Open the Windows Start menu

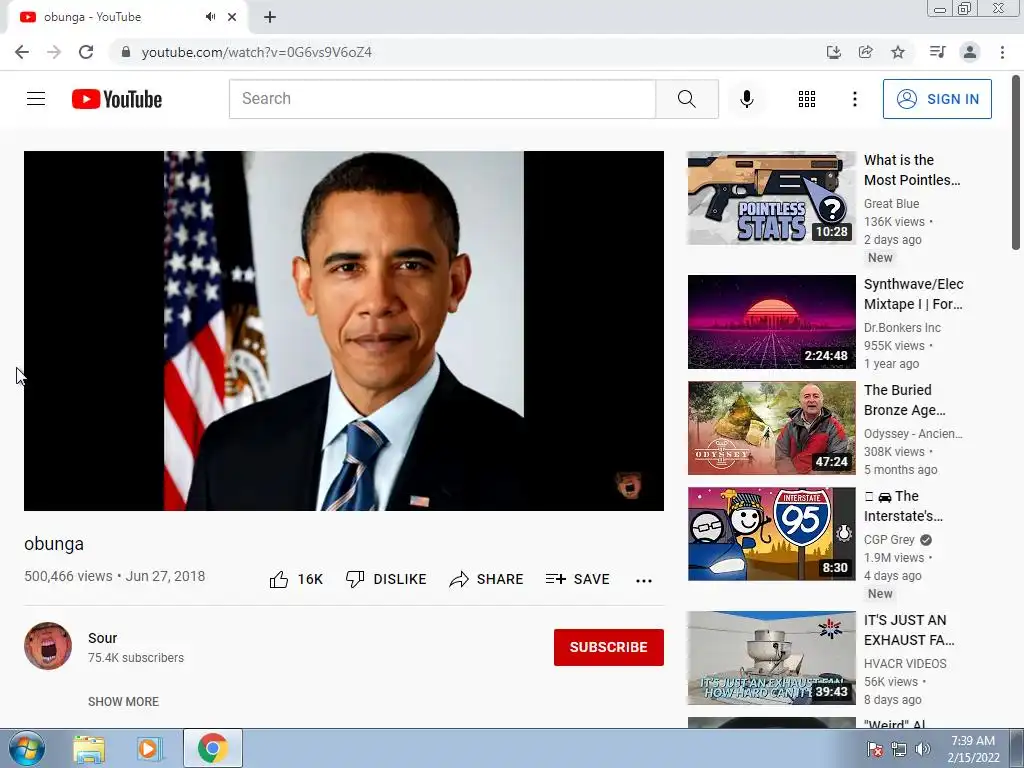click(27, 748)
